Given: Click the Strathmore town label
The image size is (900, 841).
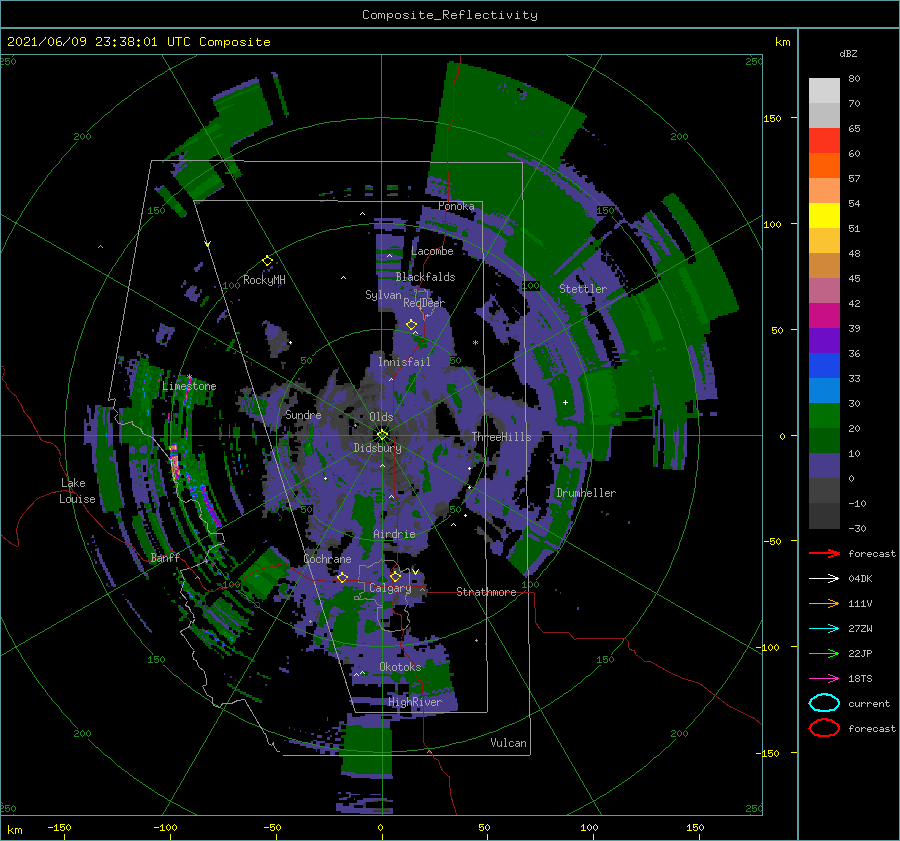Looking at the screenshot, I should tap(486, 592).
